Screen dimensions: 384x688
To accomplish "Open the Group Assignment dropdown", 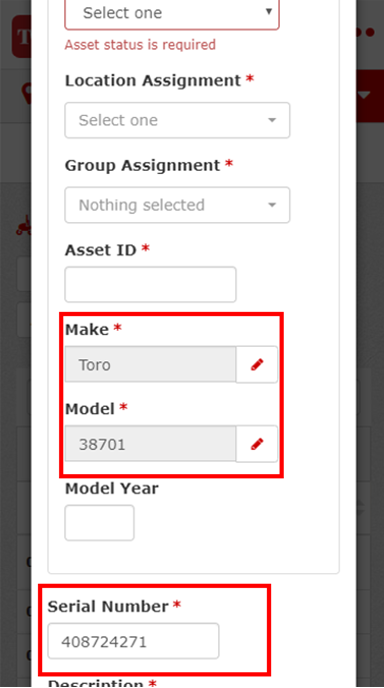I will pyautogui.click(x=177, y=205).
